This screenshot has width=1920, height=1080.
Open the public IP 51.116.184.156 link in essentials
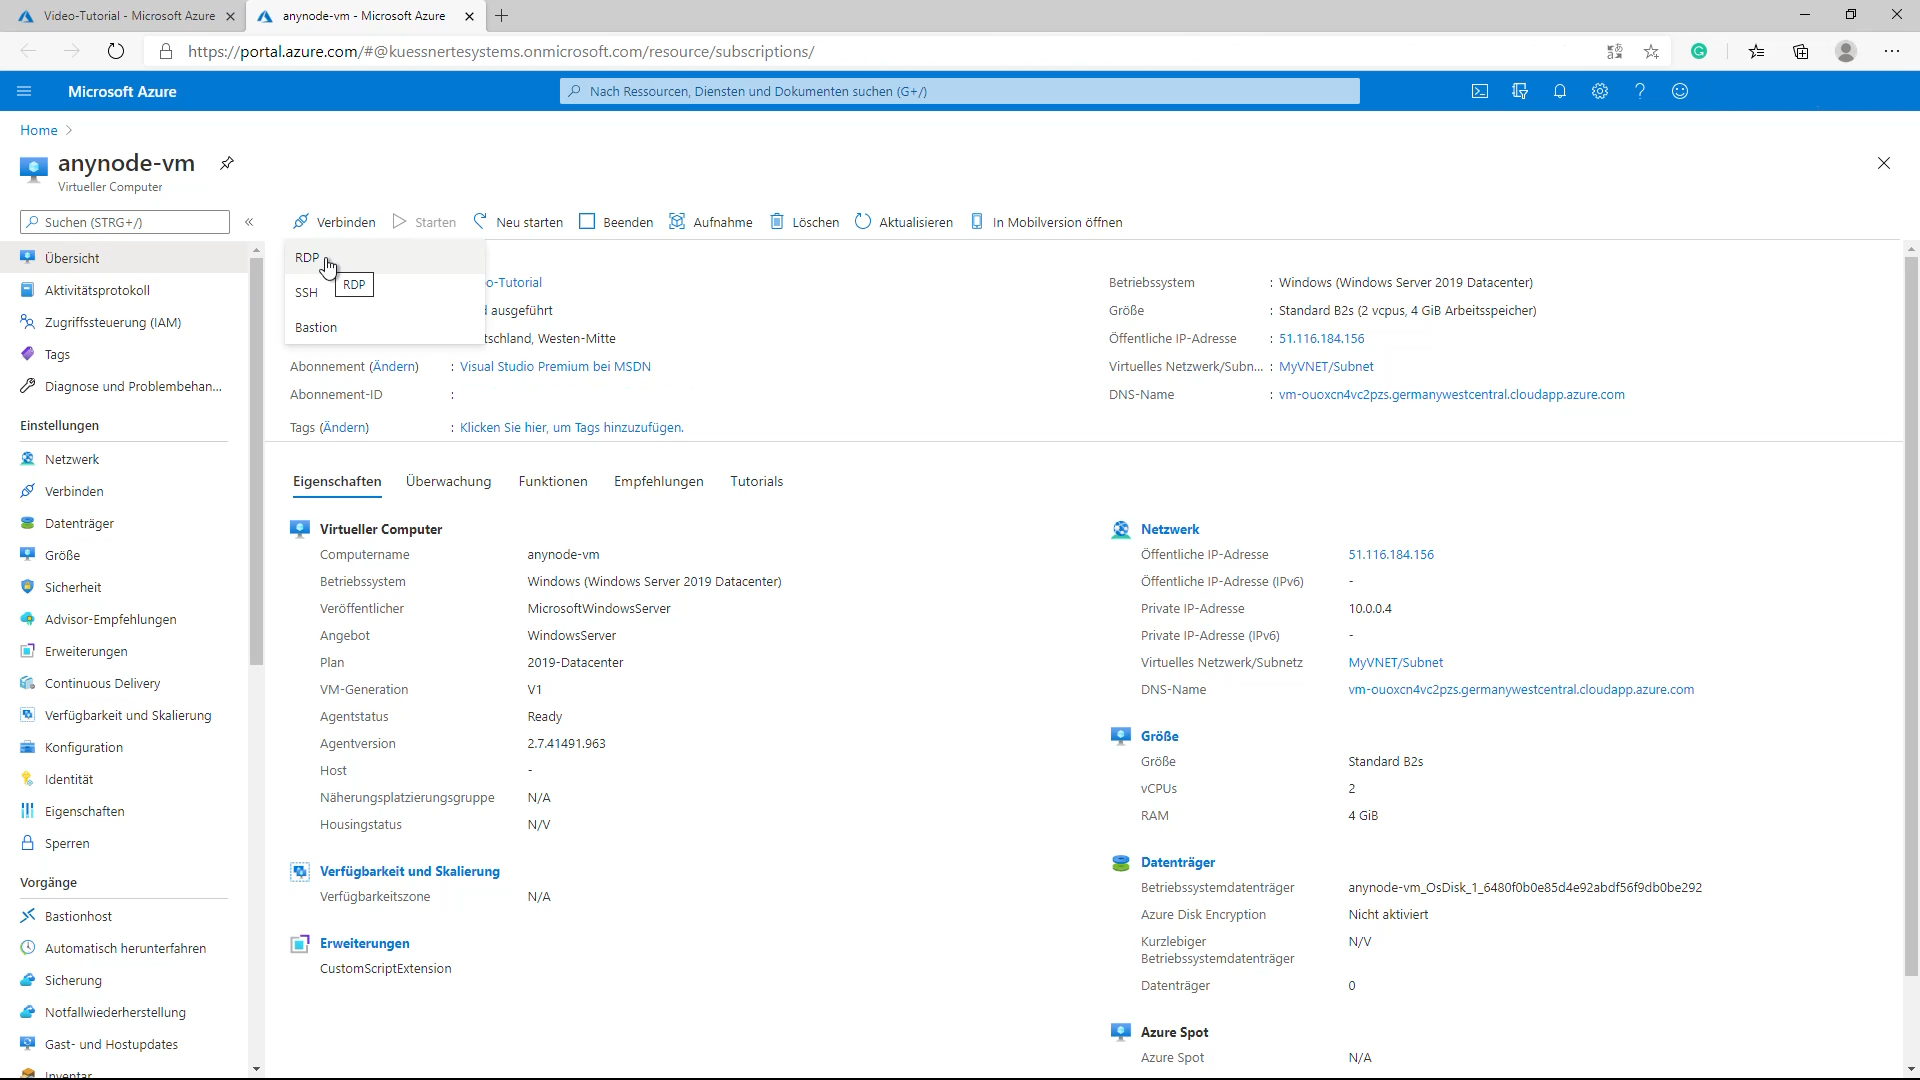(1321, 338)
